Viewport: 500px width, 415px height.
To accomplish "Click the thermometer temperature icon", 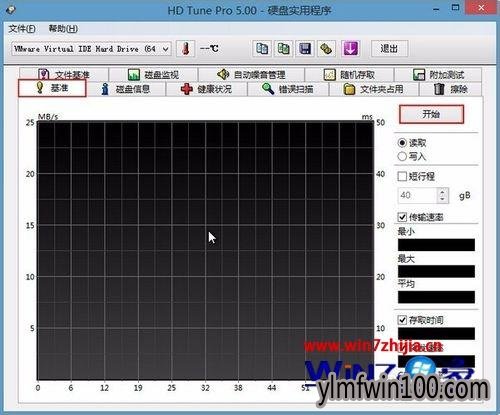I will (185, 49).
